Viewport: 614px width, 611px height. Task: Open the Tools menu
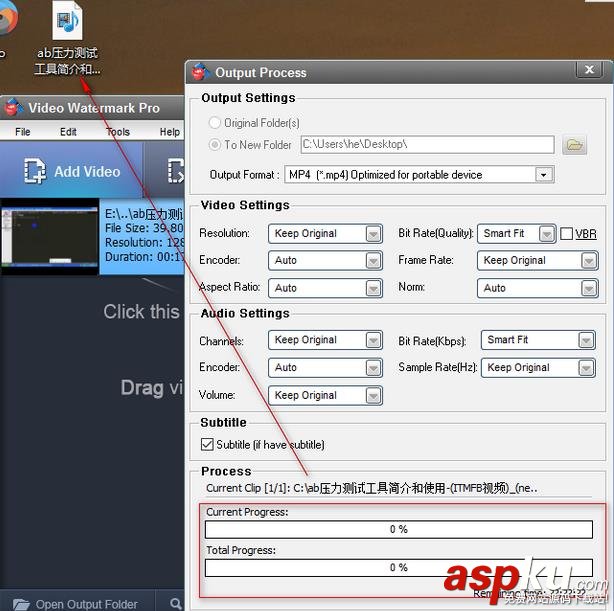tap(118, 132)
